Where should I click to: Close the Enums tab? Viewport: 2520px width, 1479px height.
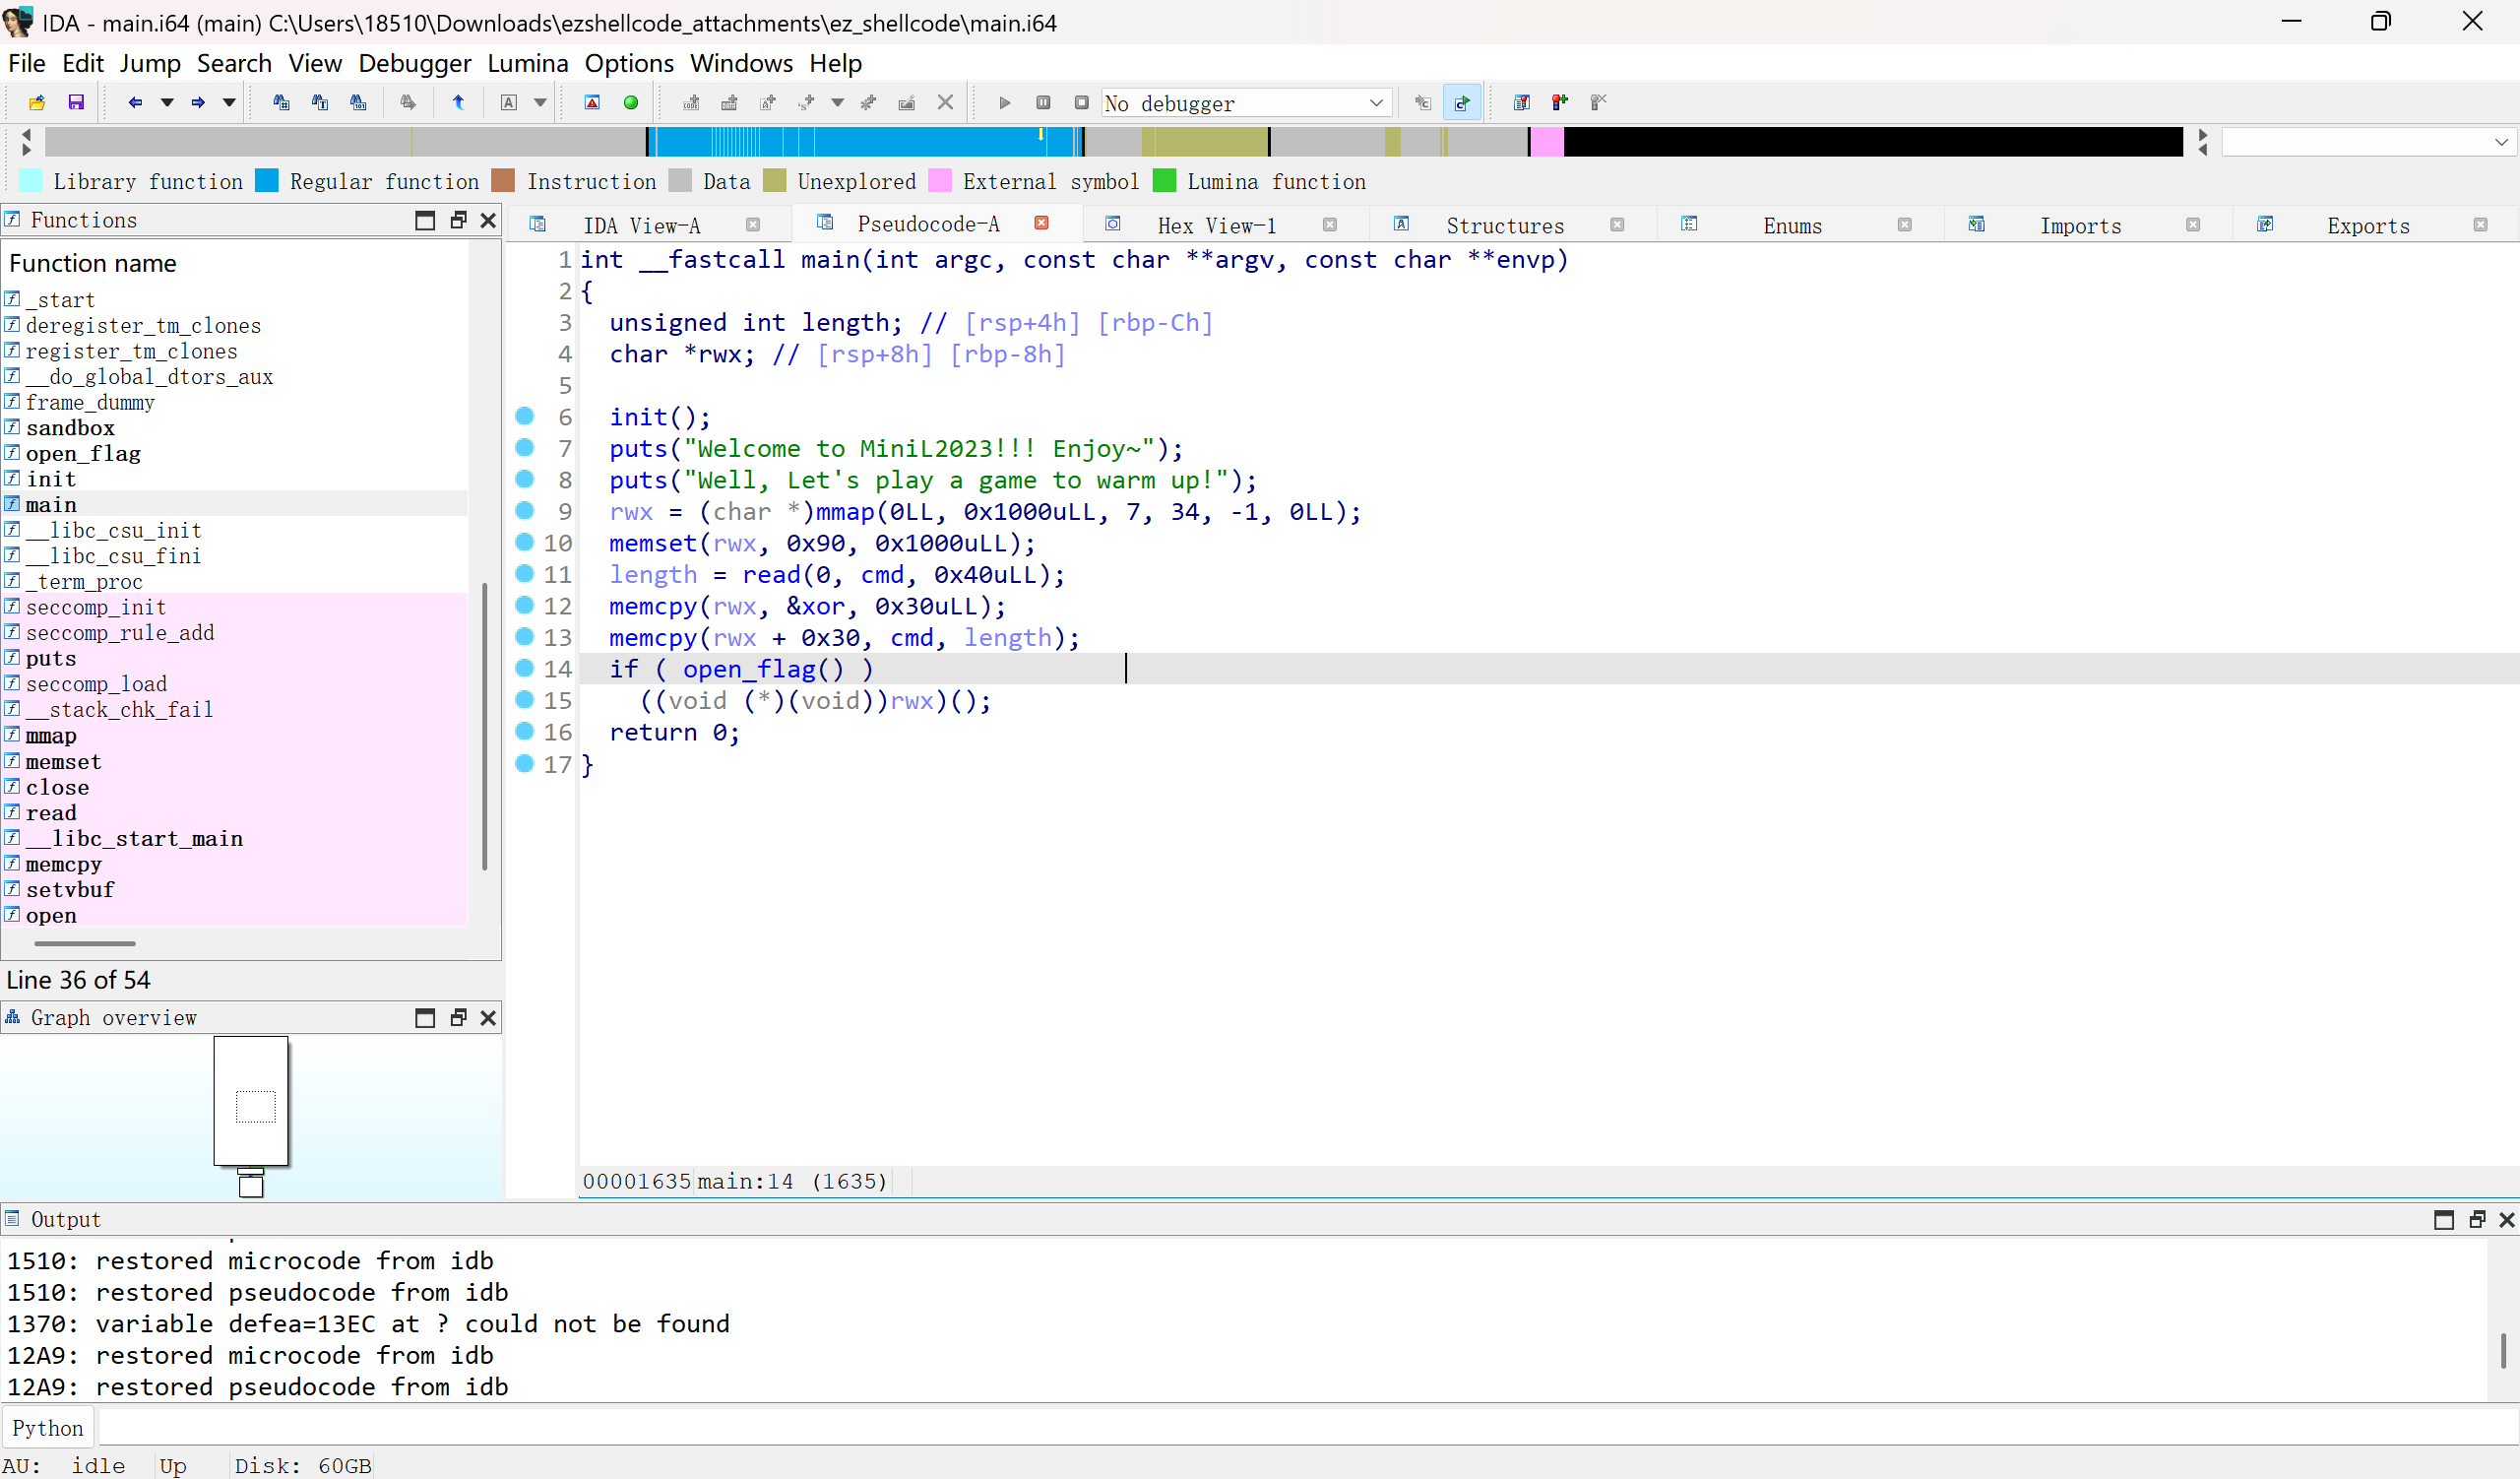point(1905,226)
